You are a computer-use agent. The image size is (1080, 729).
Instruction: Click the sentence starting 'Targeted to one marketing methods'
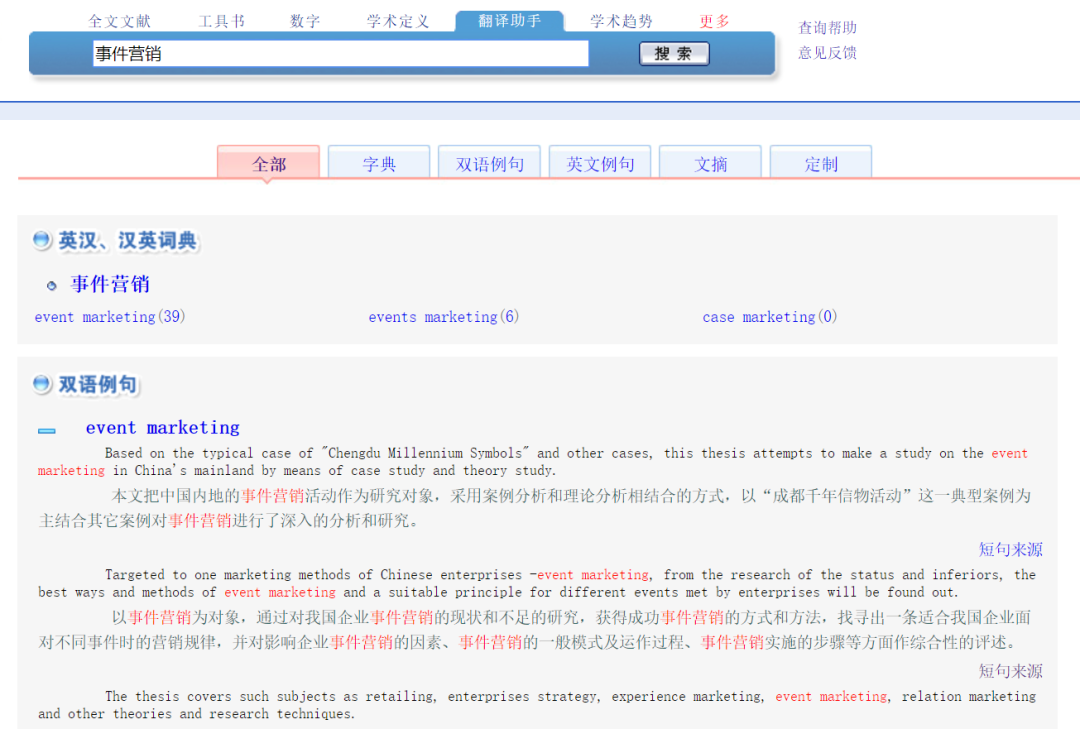(537, 583)
